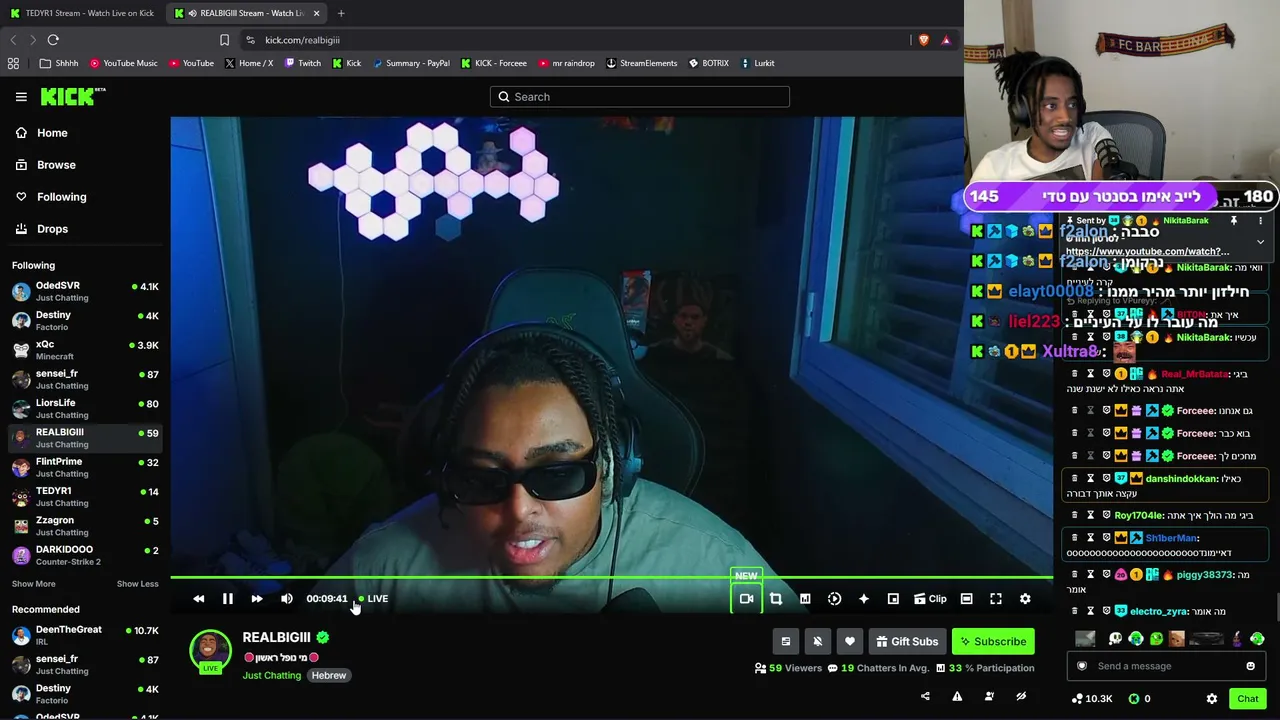1280x720 pixels.
Task: Open DerTheGreat in Recommended list
Action: pyautogui.click(x=85, y=635)
